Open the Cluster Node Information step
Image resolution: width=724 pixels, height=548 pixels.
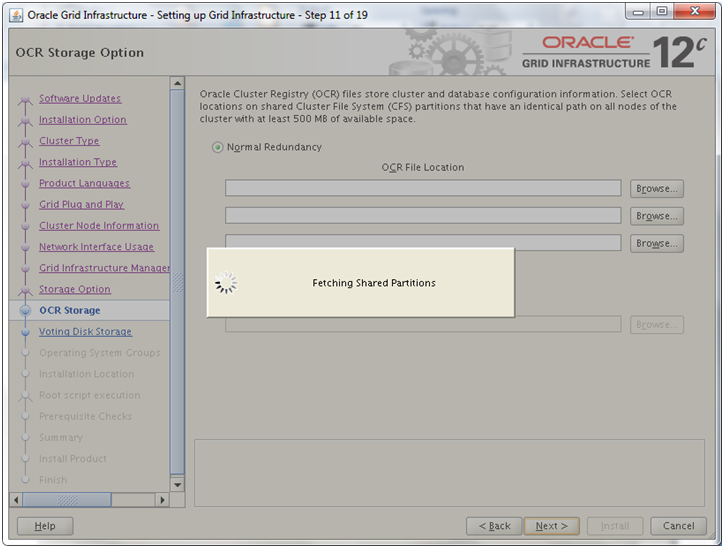99,226
